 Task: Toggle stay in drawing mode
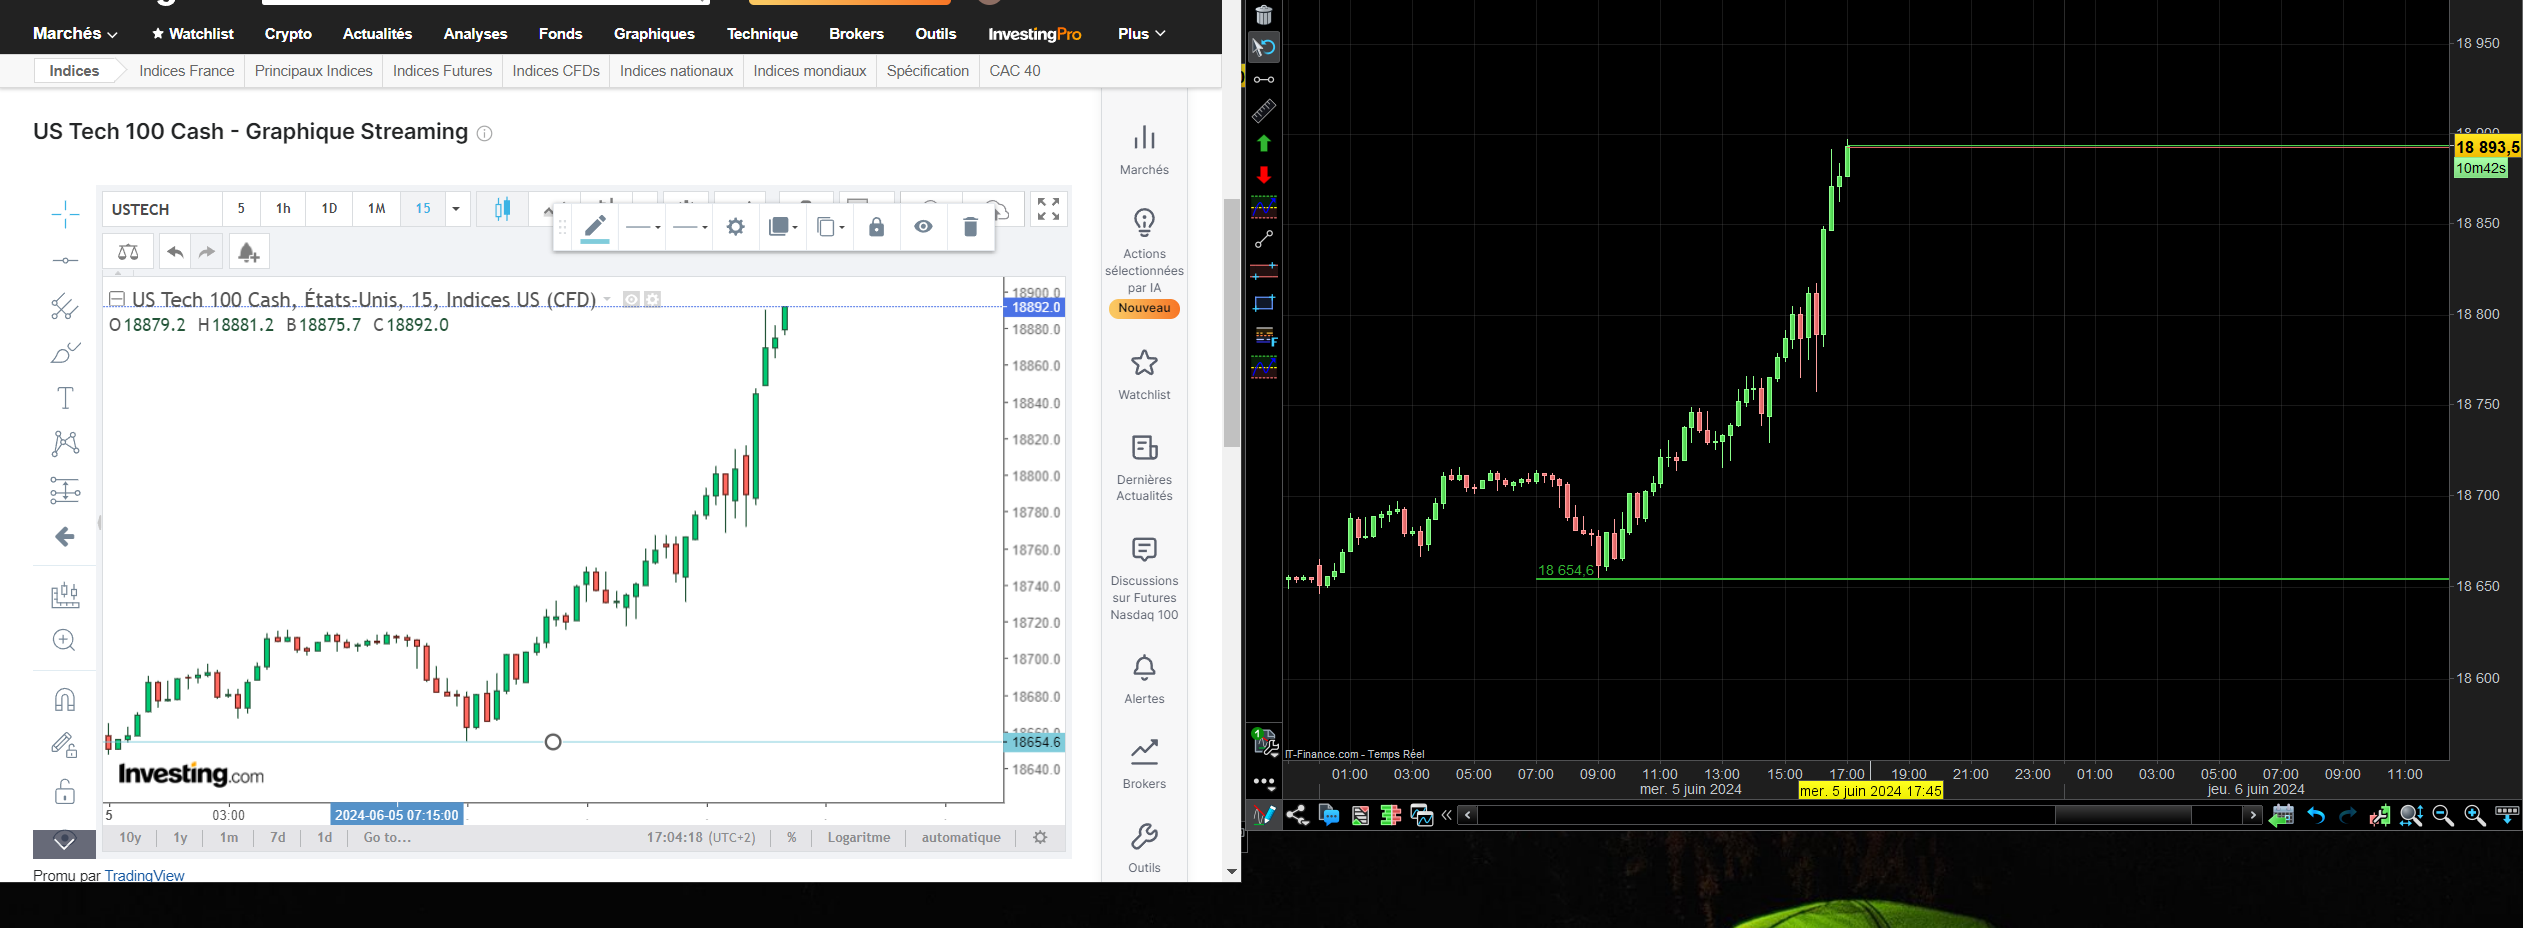[65, 745]
